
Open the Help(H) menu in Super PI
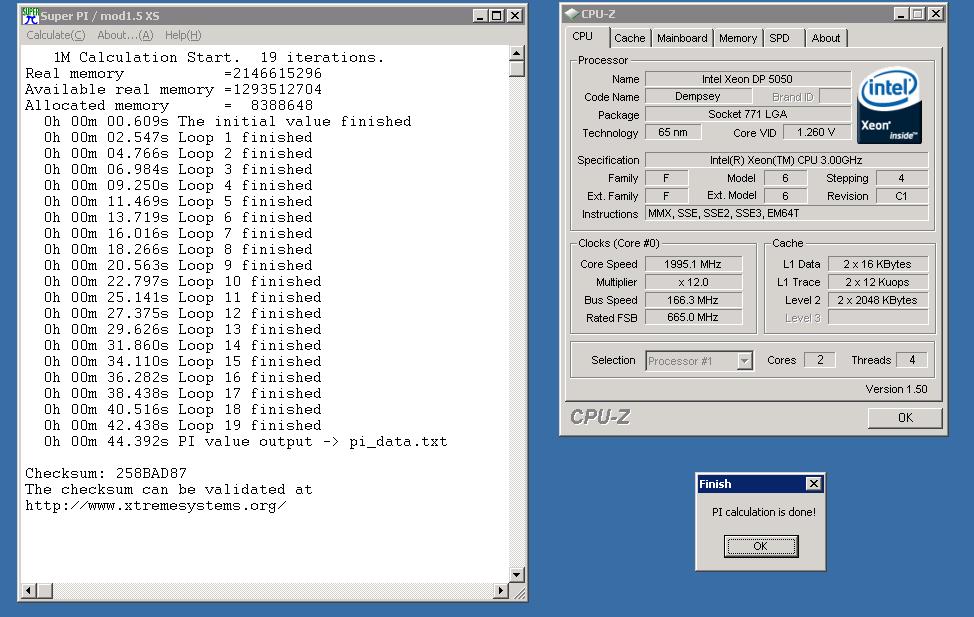click(x=183, y=35)
